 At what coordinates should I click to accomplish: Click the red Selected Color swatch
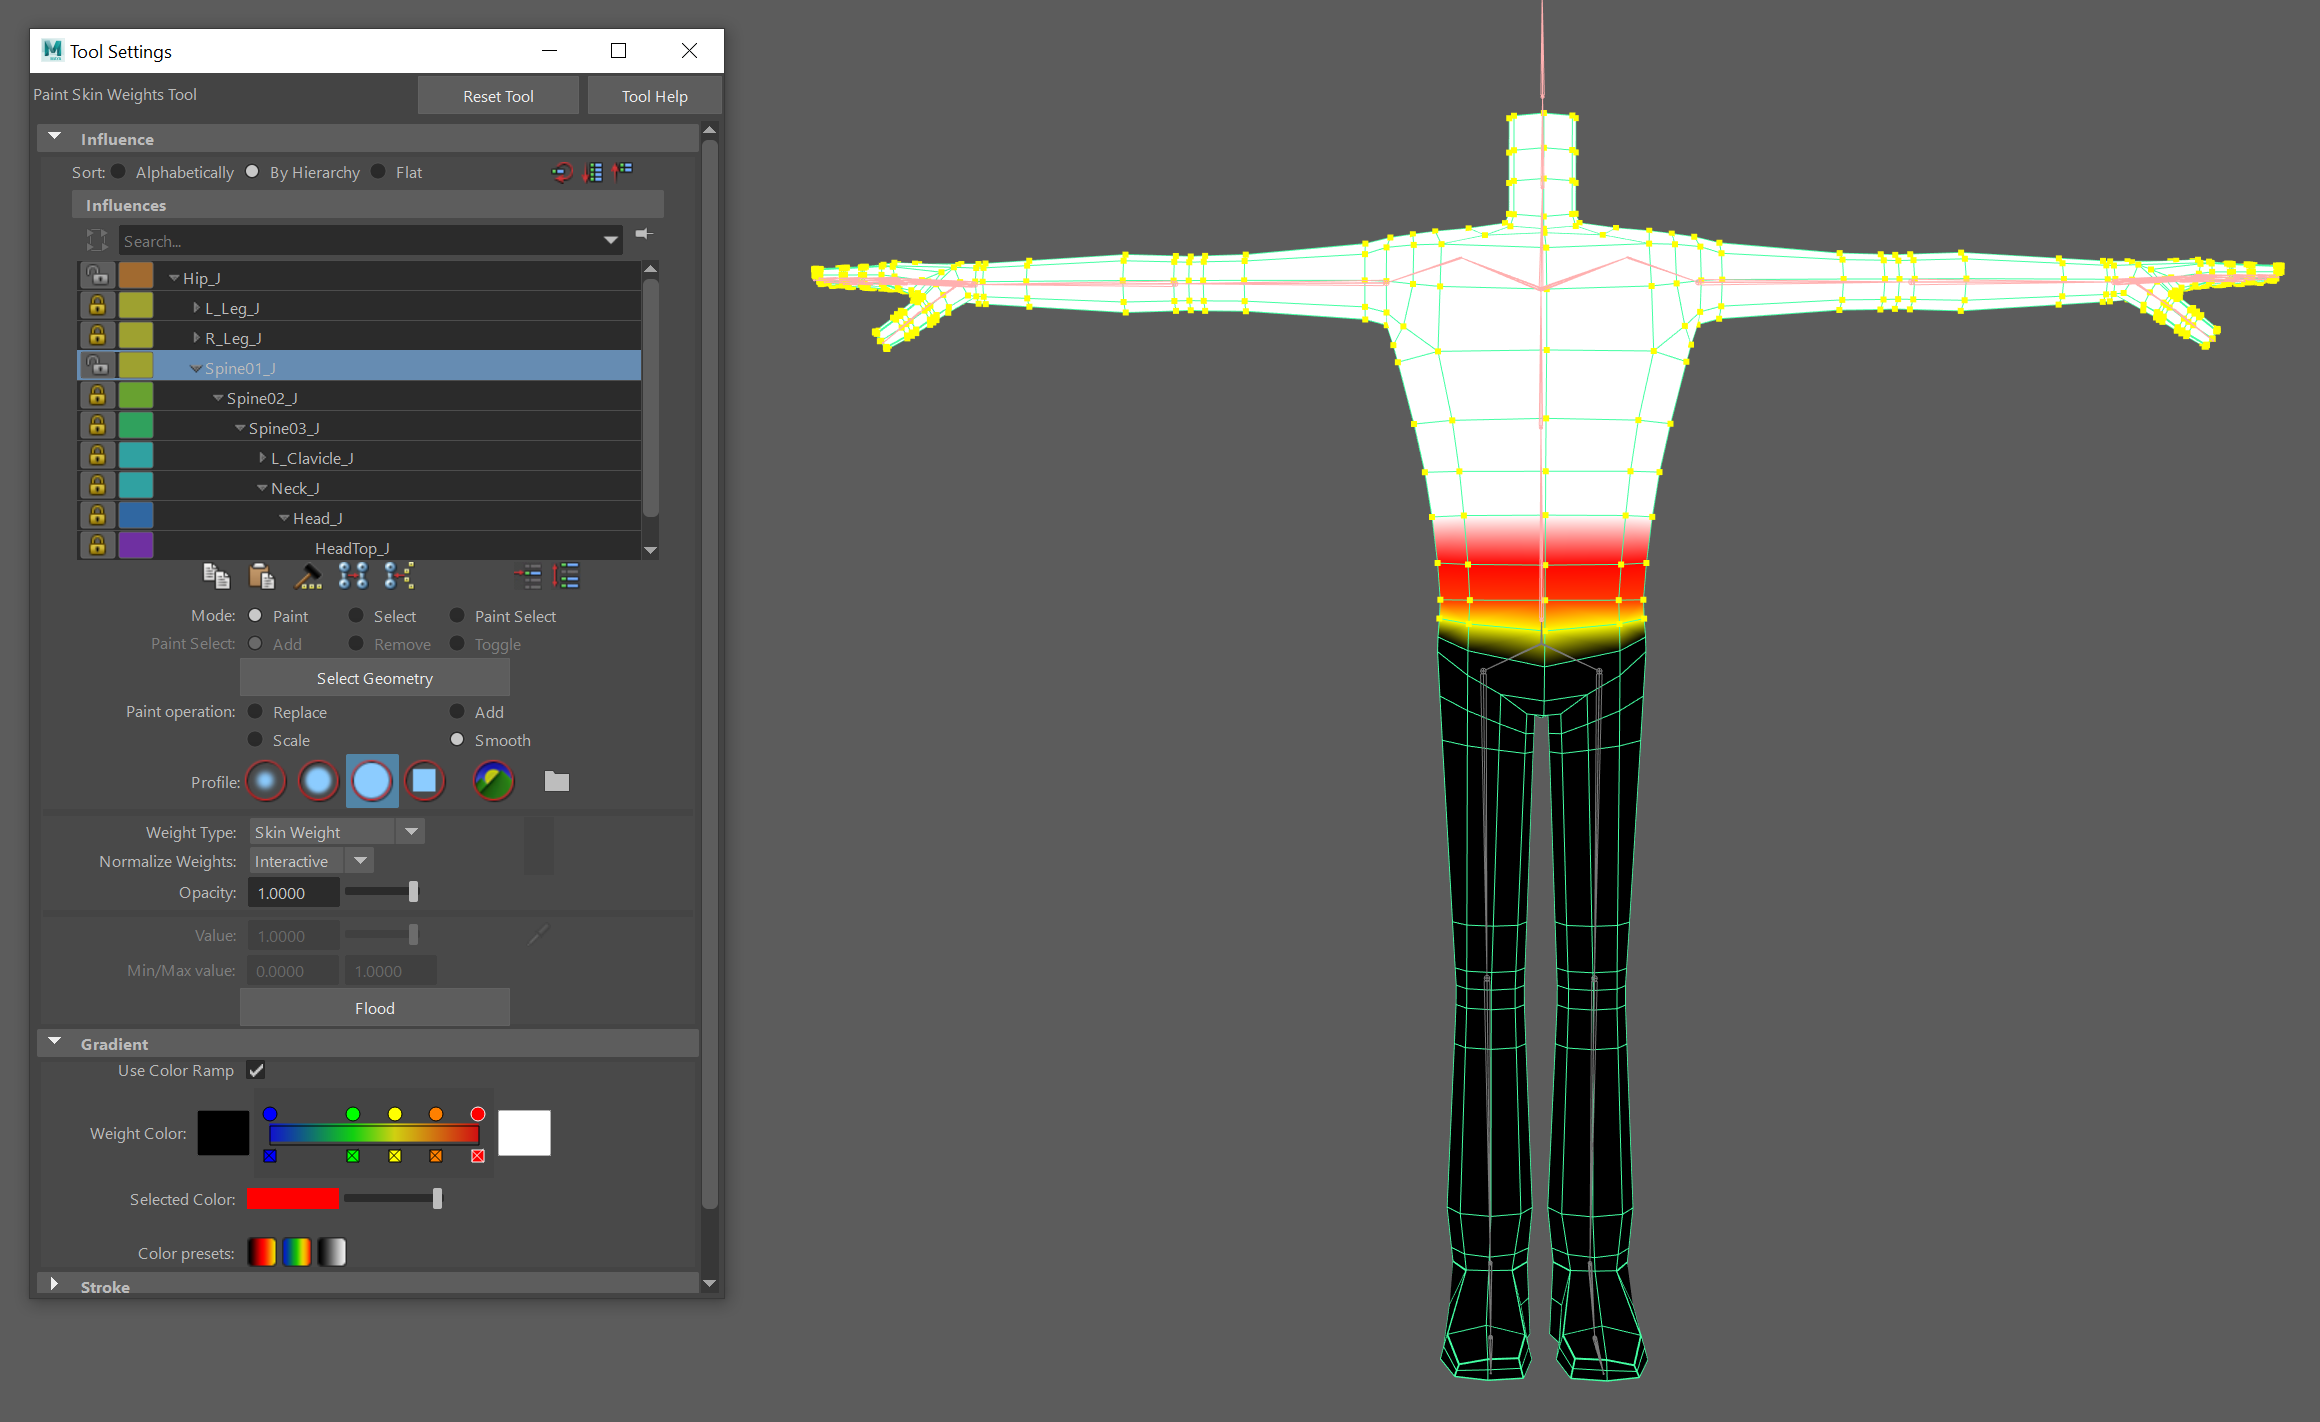(293, 1199)
